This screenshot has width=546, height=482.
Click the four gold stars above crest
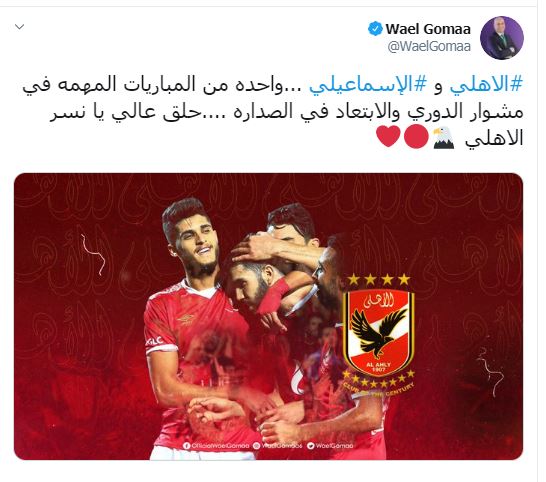(x=379, y=280)
